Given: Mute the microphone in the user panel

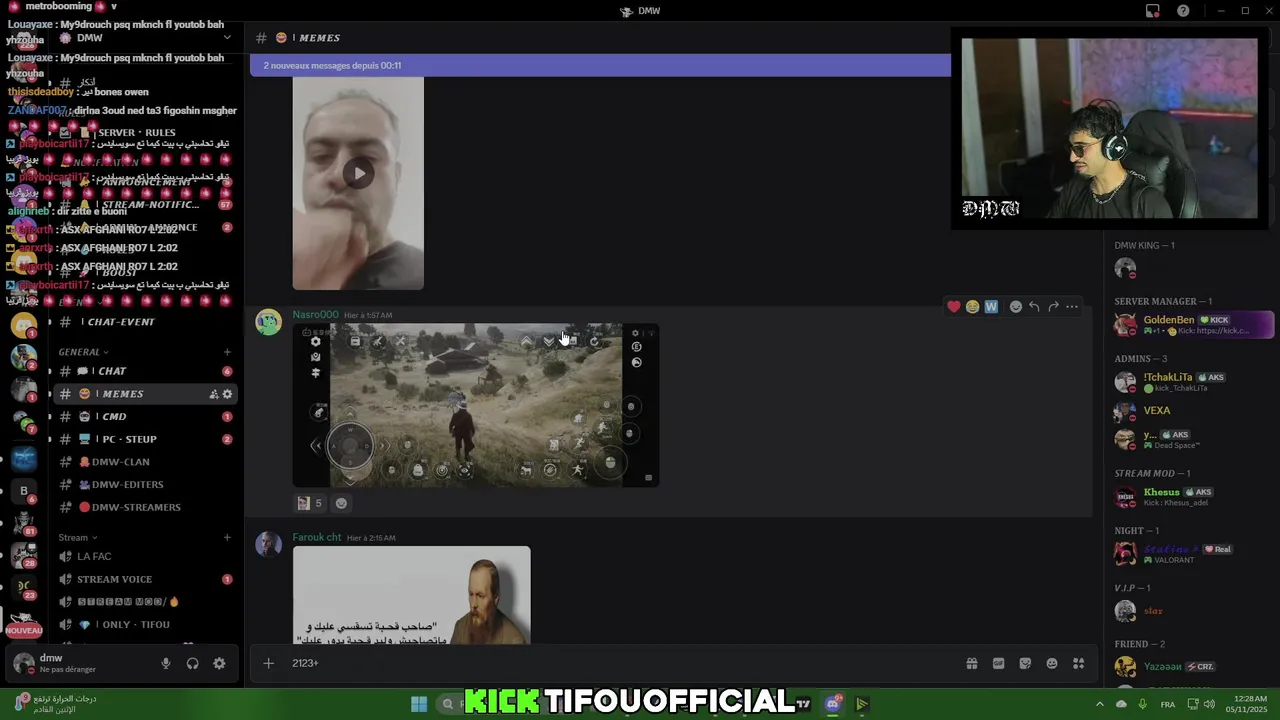Looking at the screenshot, I should [x=166, y=663].
